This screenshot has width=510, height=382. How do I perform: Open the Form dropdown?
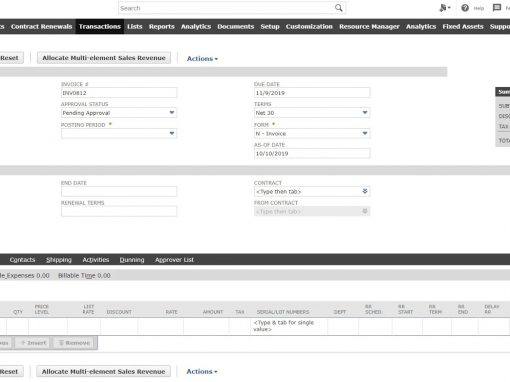pyautogui.click(x=312, y=133)
